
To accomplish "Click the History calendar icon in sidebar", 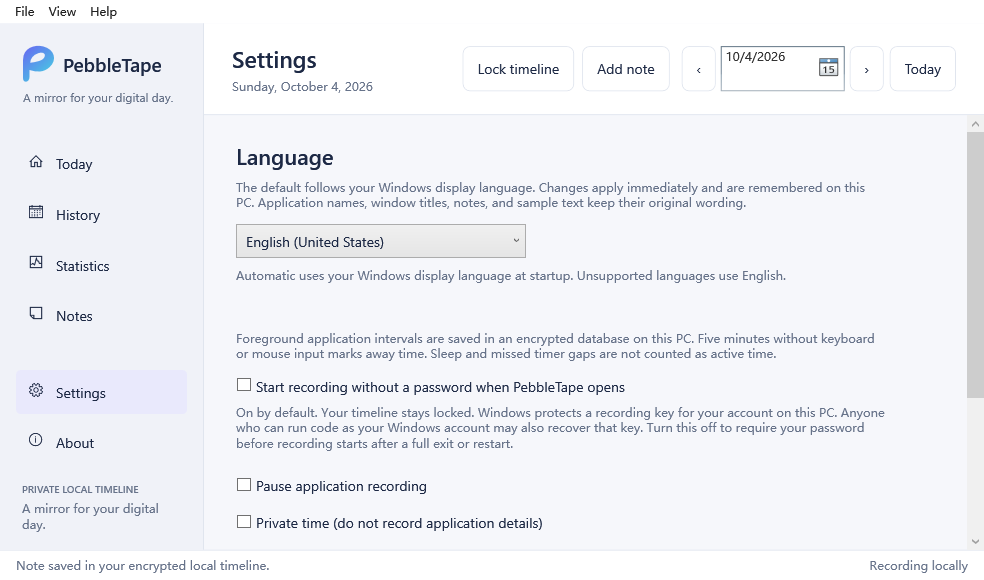I will tap(36, 212).
